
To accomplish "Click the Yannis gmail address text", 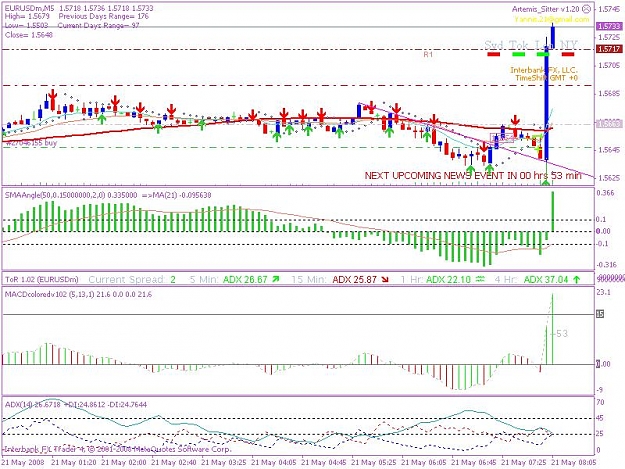I will pos(552,19).
